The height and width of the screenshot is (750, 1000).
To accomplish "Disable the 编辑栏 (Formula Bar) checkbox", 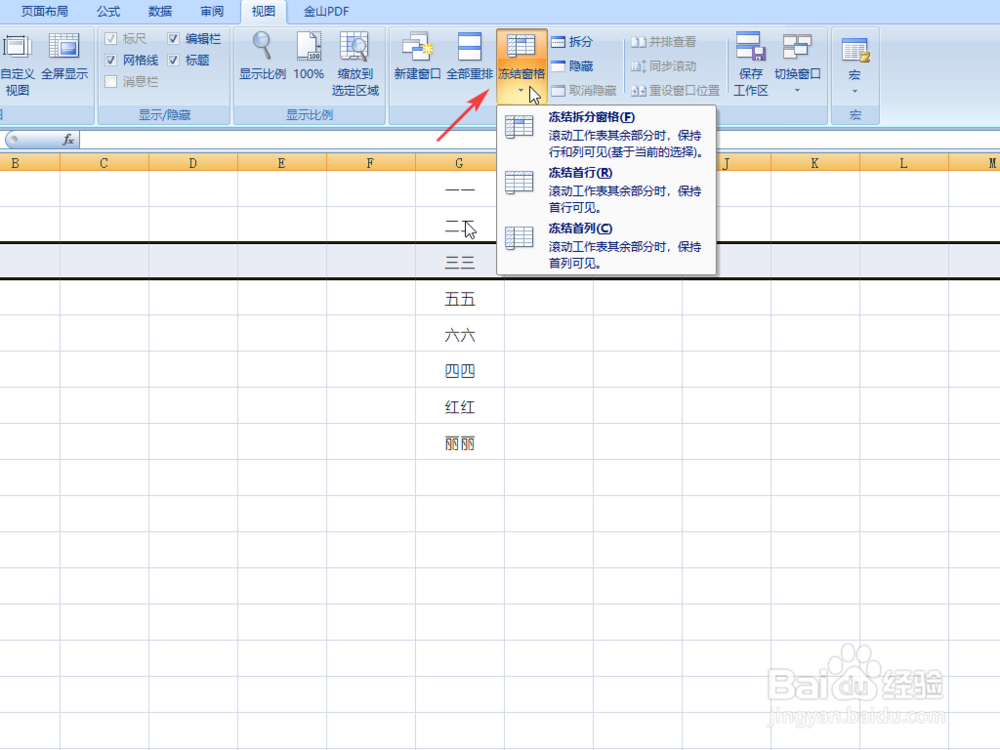I will (175, 38).
